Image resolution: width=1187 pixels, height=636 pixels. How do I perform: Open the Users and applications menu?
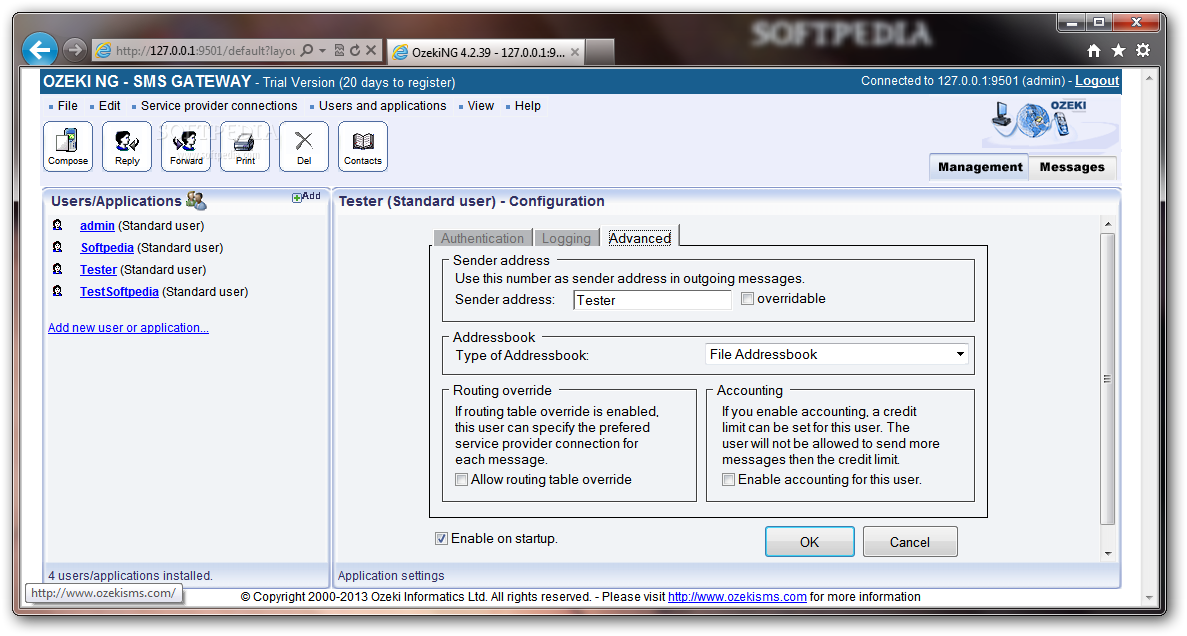tap(382, 106)
